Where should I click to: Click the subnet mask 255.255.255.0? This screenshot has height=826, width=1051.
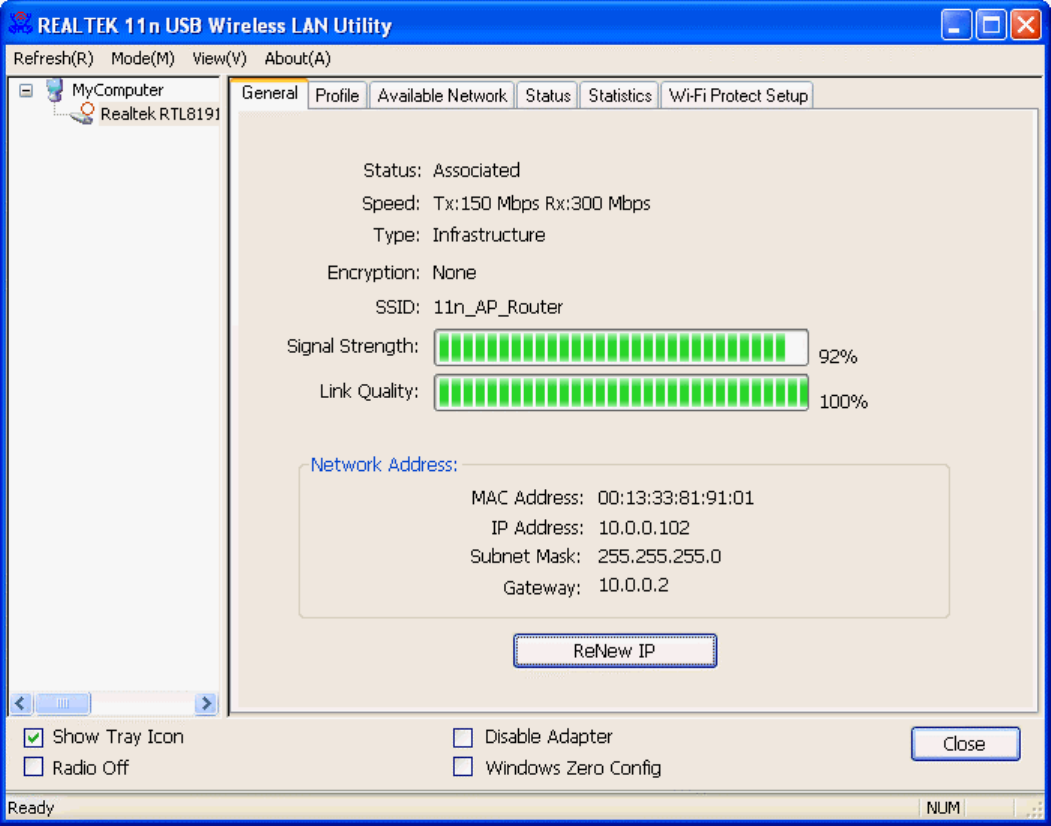pos(660,556)
